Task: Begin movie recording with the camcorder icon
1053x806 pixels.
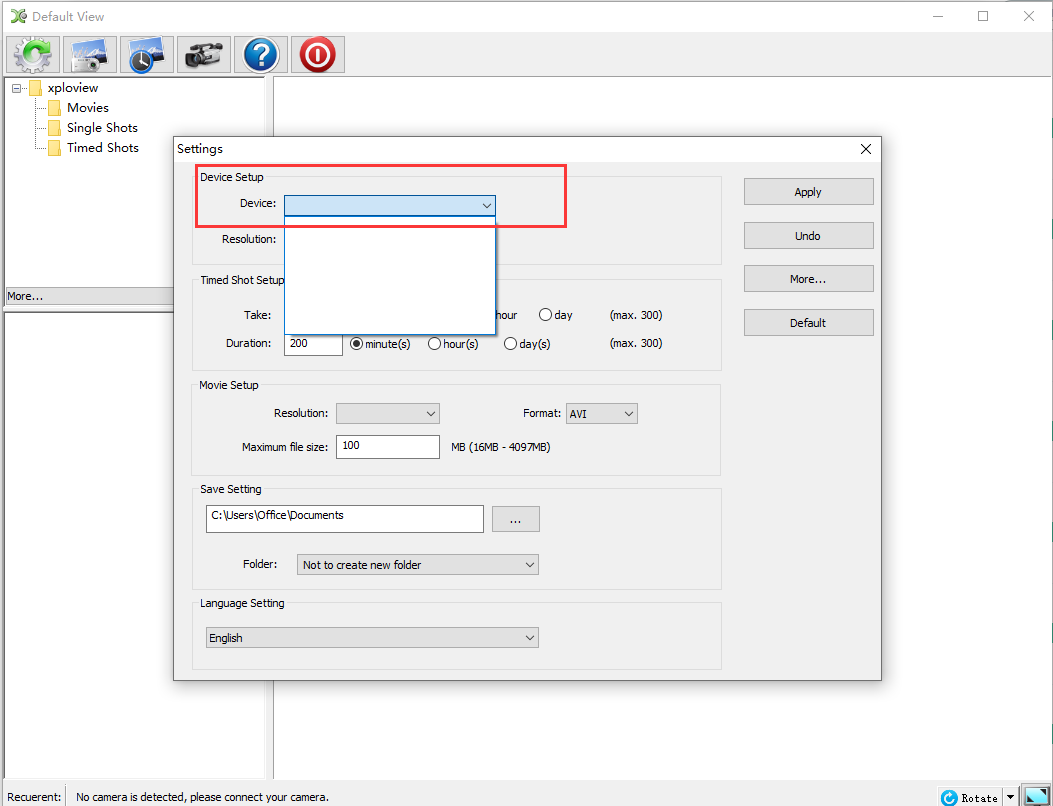Action: pyautogui.click(x=203, y=54)
